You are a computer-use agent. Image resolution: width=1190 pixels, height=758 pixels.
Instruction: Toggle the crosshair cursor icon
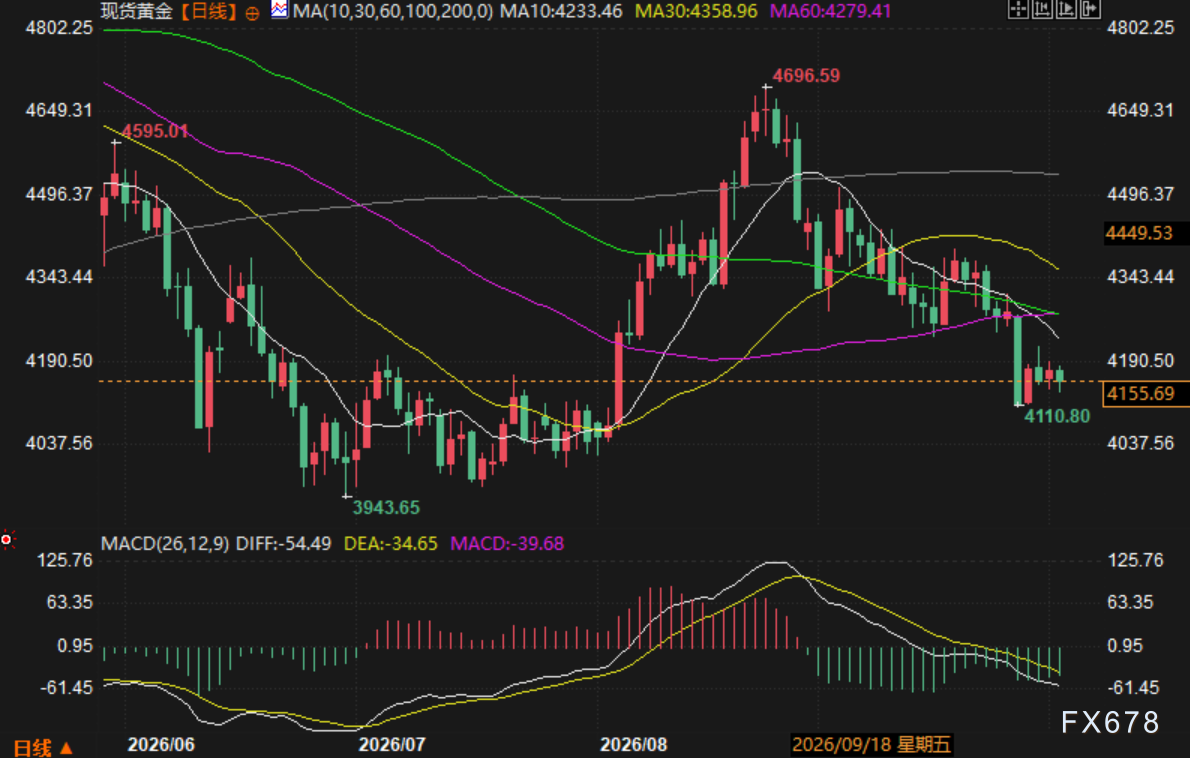point(1018,8)
